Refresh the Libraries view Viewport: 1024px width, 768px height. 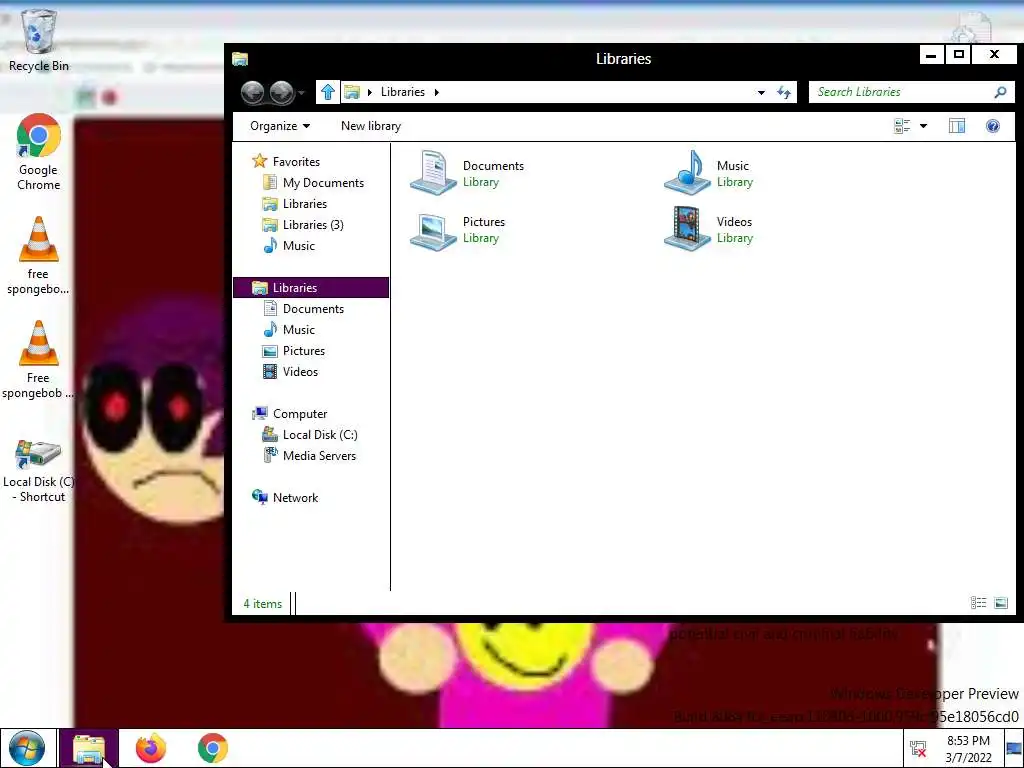784,93
